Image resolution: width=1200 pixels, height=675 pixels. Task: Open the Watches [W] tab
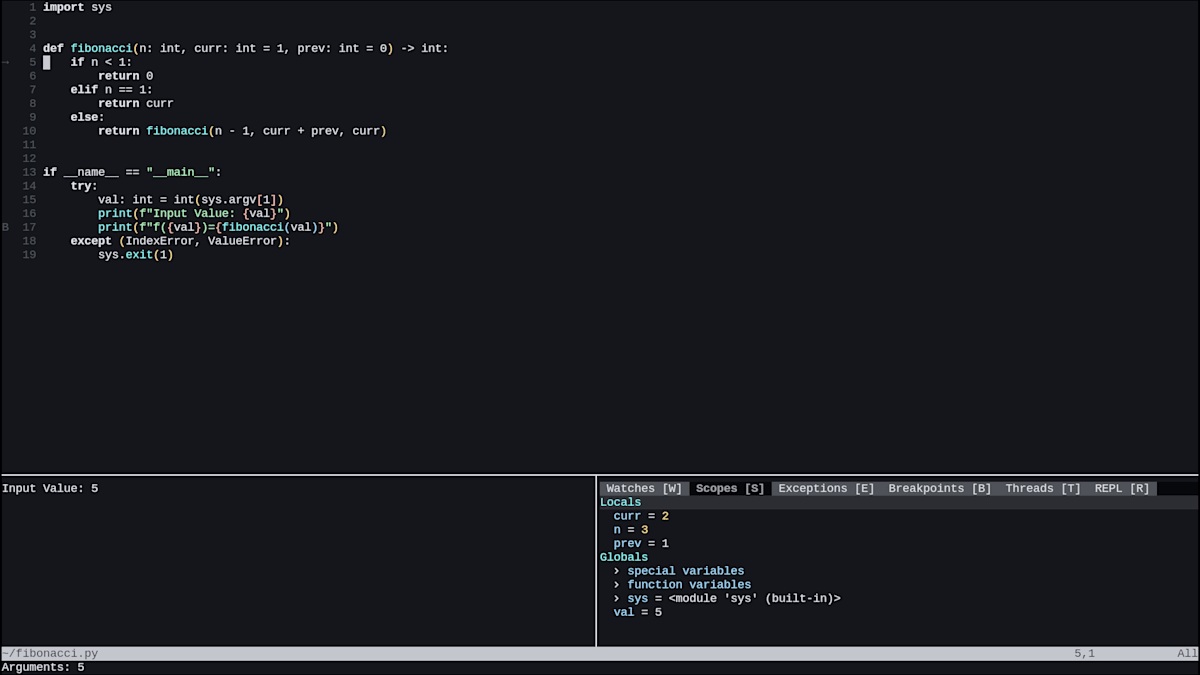pyautogui.click(x=644, y=489)
